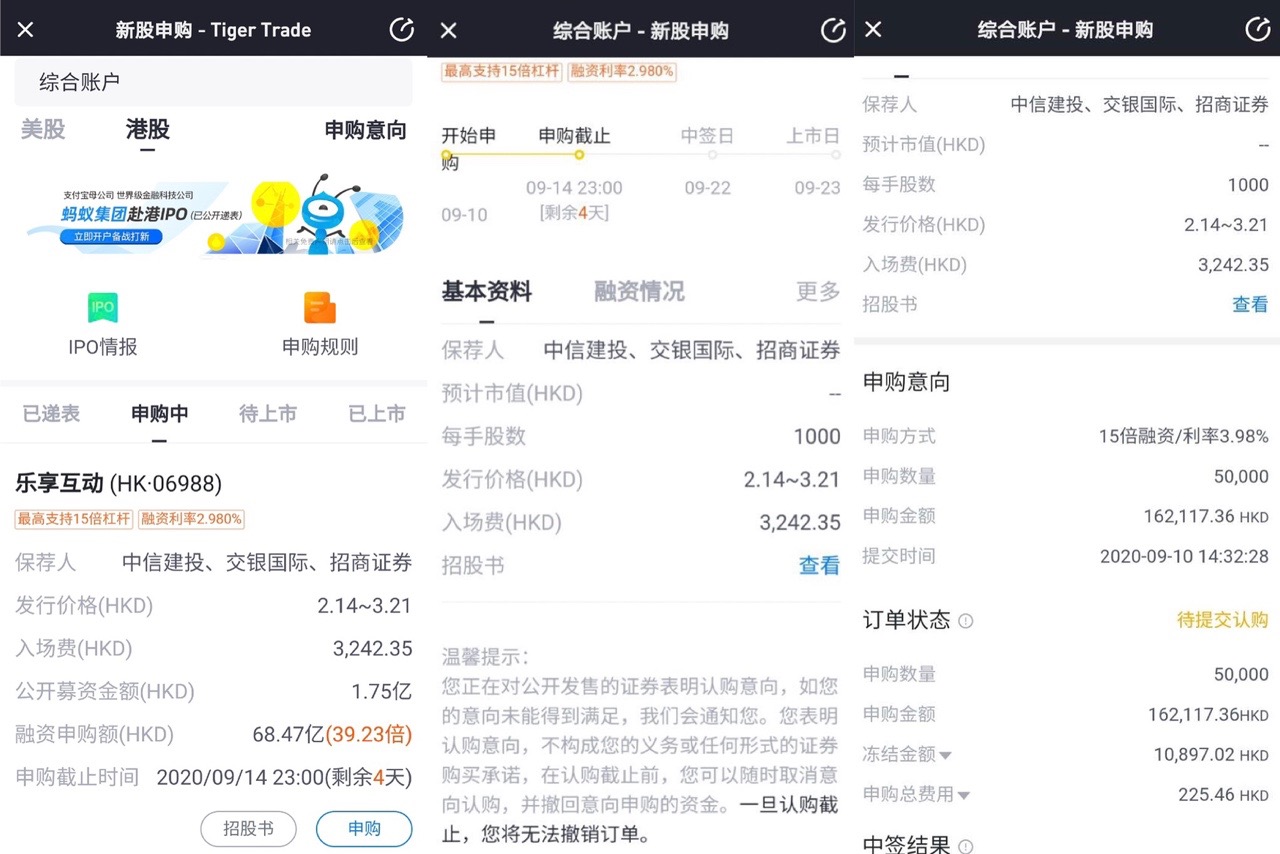Tap refresh icon in Tiger Trade header

[x=401, y=29]
